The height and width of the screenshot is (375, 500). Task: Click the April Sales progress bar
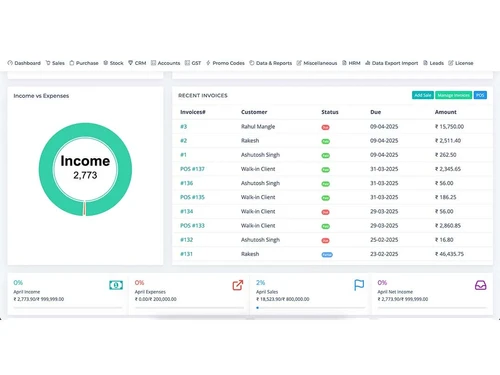pos(311,308)
